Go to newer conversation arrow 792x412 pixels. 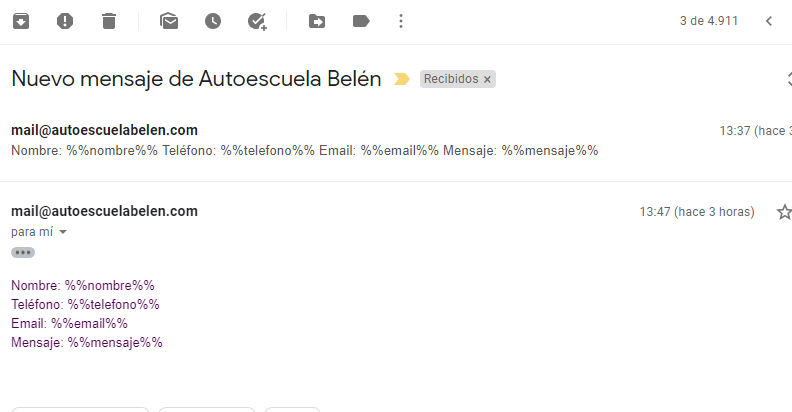click(x=769, y=21)
